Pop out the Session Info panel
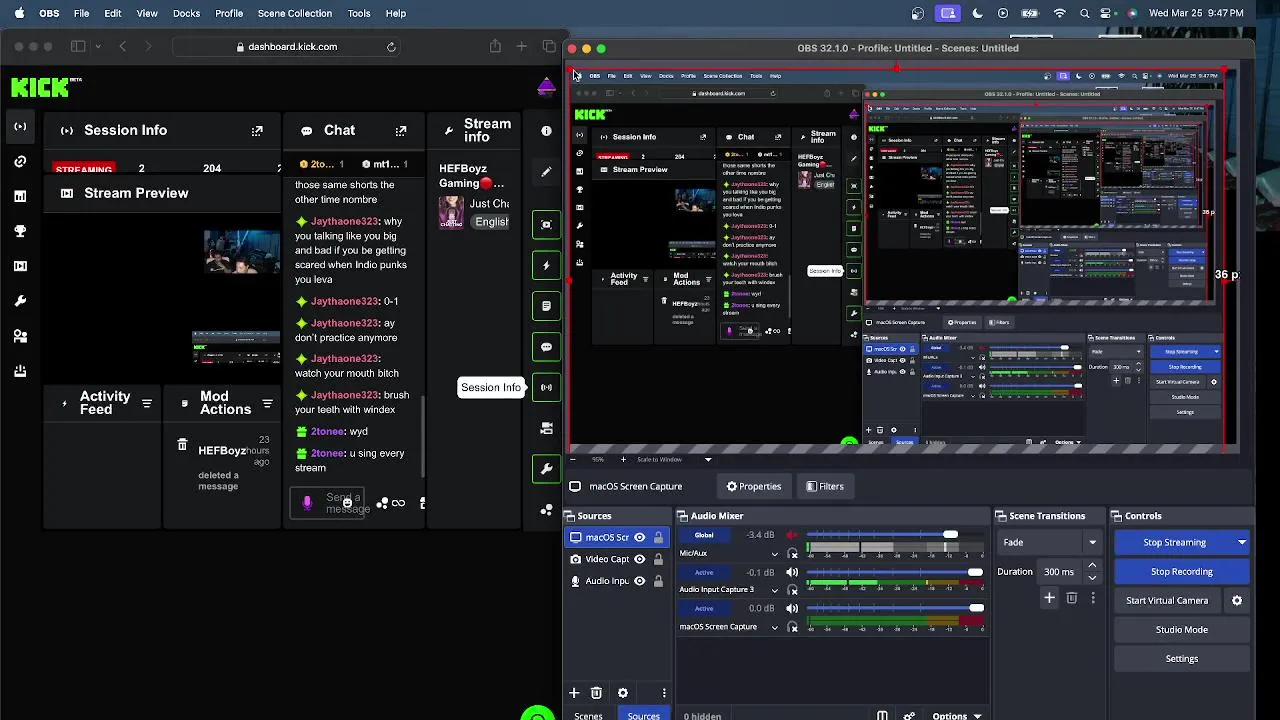1280x720 pixels. [x=257, y=130]
